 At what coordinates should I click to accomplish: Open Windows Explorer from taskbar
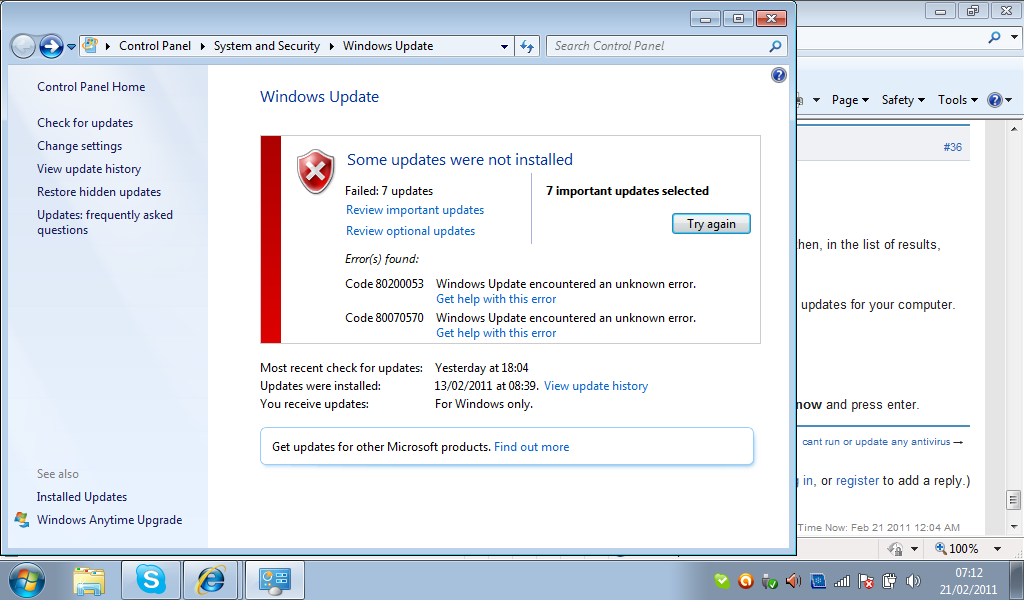[89, 580]
